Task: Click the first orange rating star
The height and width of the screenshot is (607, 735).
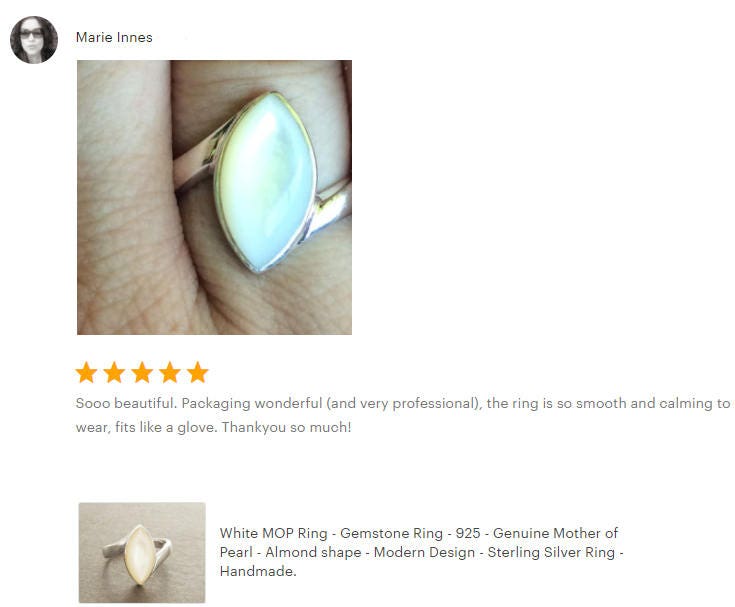Action: (86, 373)
